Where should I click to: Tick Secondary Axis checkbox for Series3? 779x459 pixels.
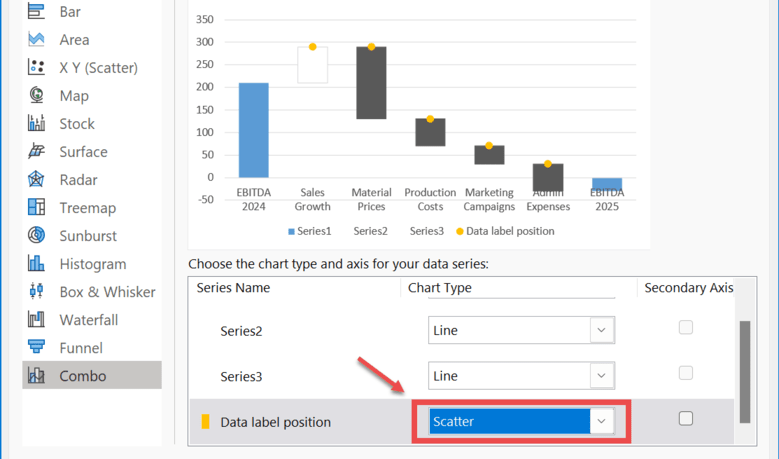(x=686, y=373)
